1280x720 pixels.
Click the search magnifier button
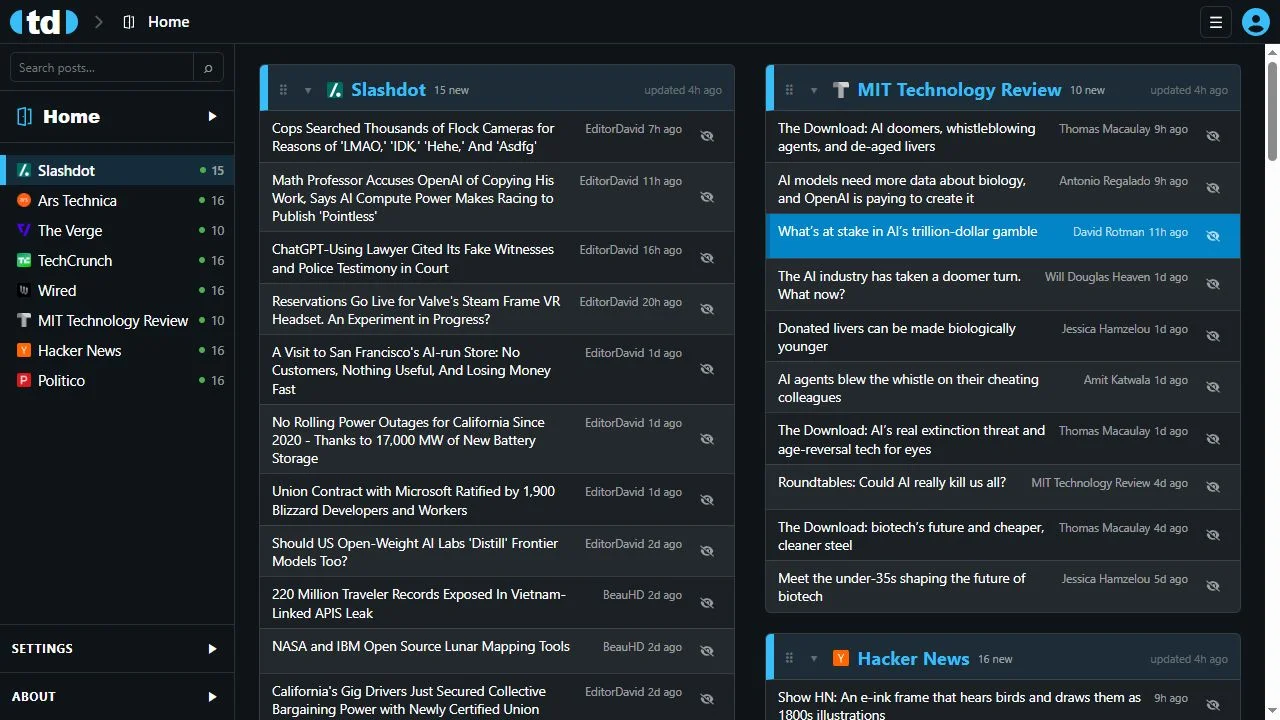pyautogui.click(x=208, y=68)
